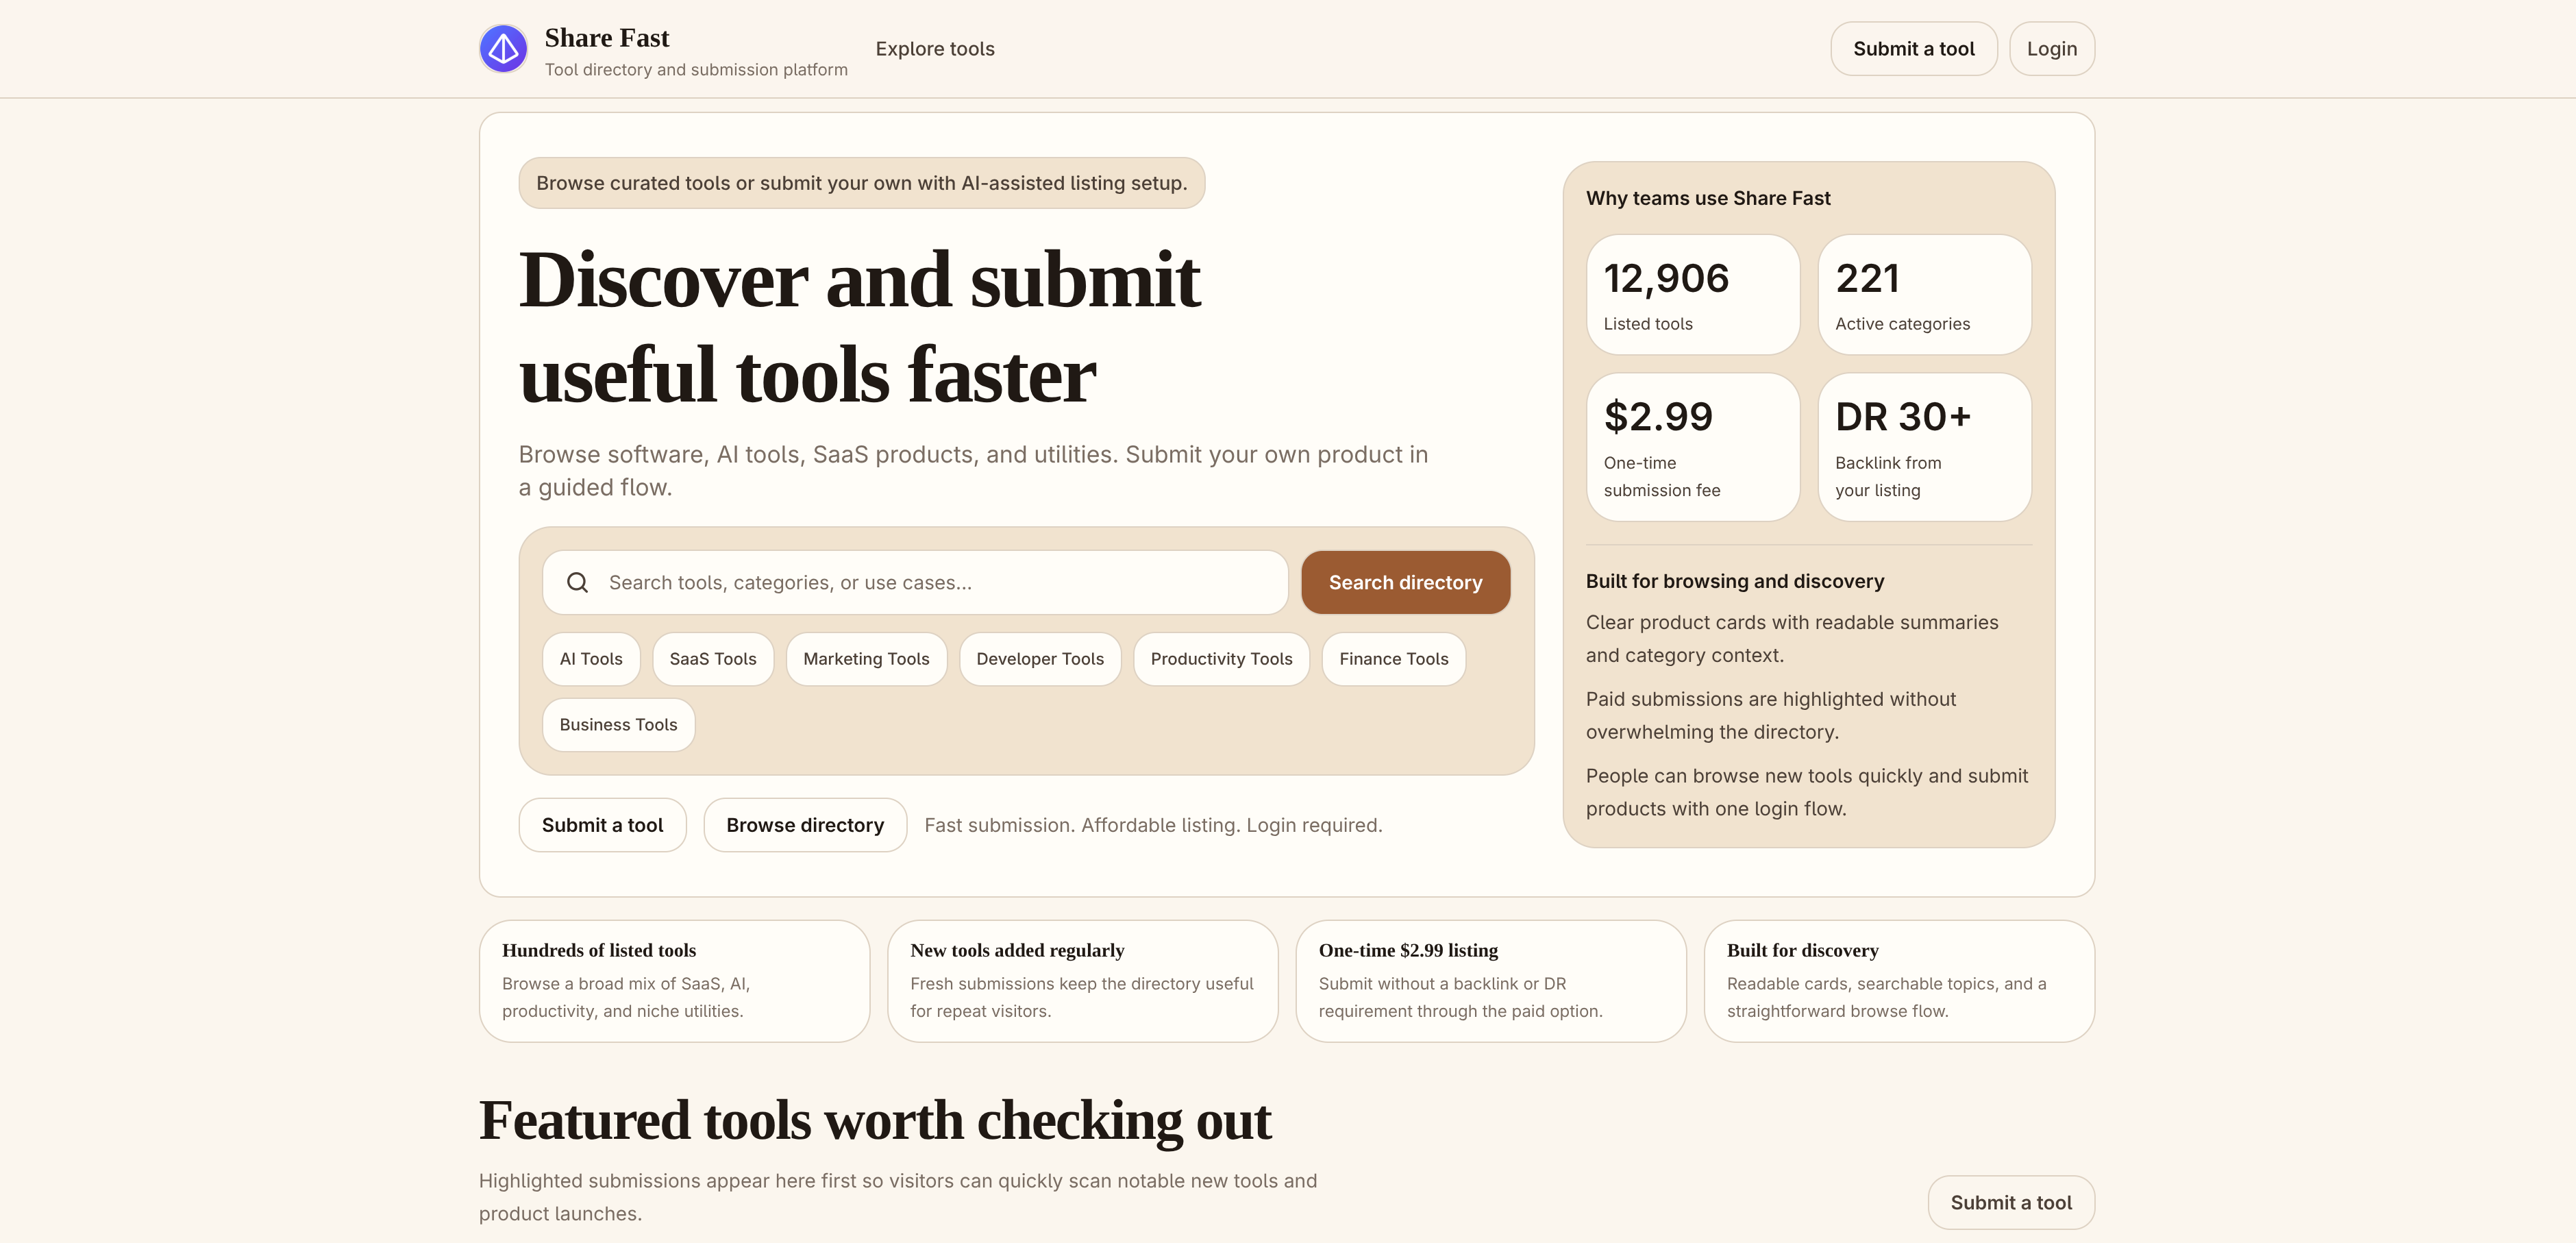This screenshot has height=1243, width=2576.
Task: Select the AI Tools category chip
Action: (591, 659)
